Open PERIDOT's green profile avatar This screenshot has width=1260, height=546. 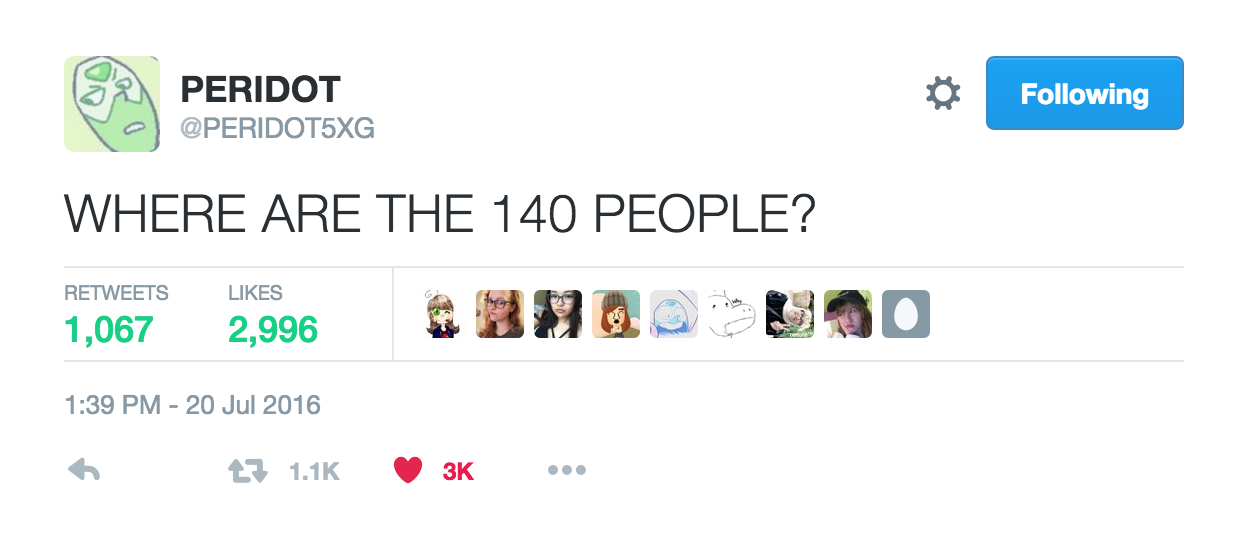[x=112, y=104]
